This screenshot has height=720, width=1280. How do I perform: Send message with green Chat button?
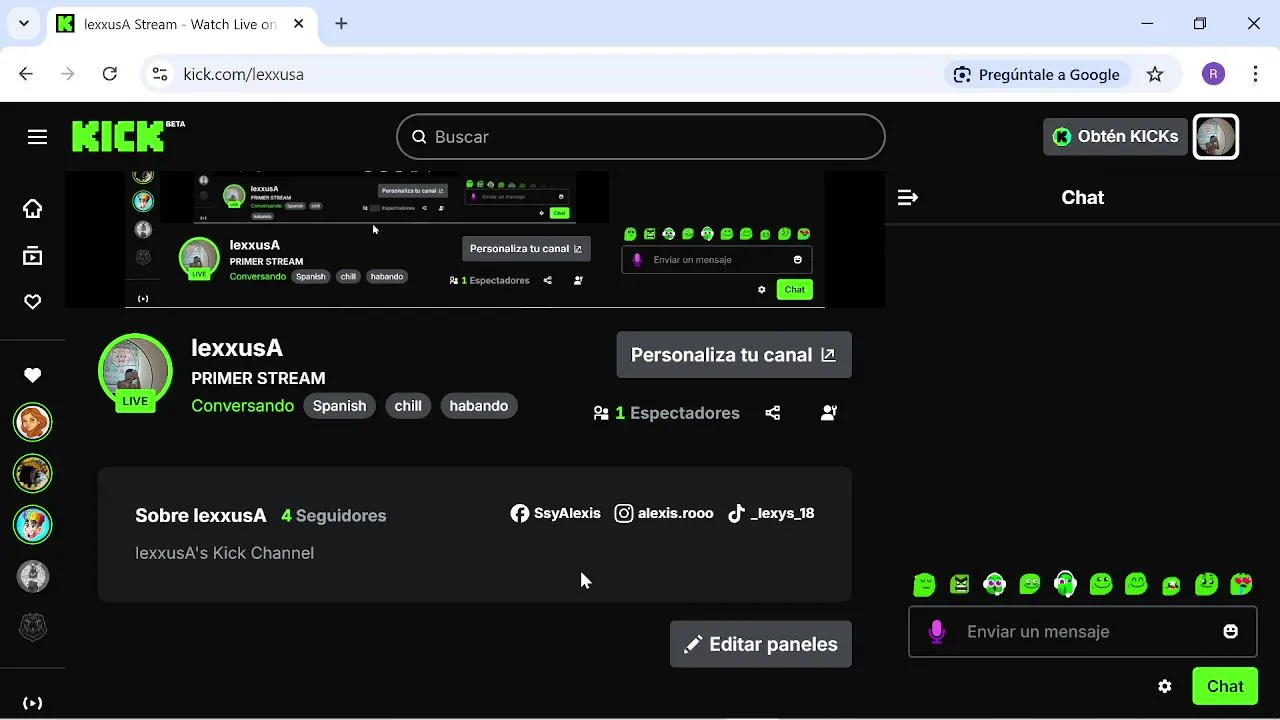coord(1225,686)
